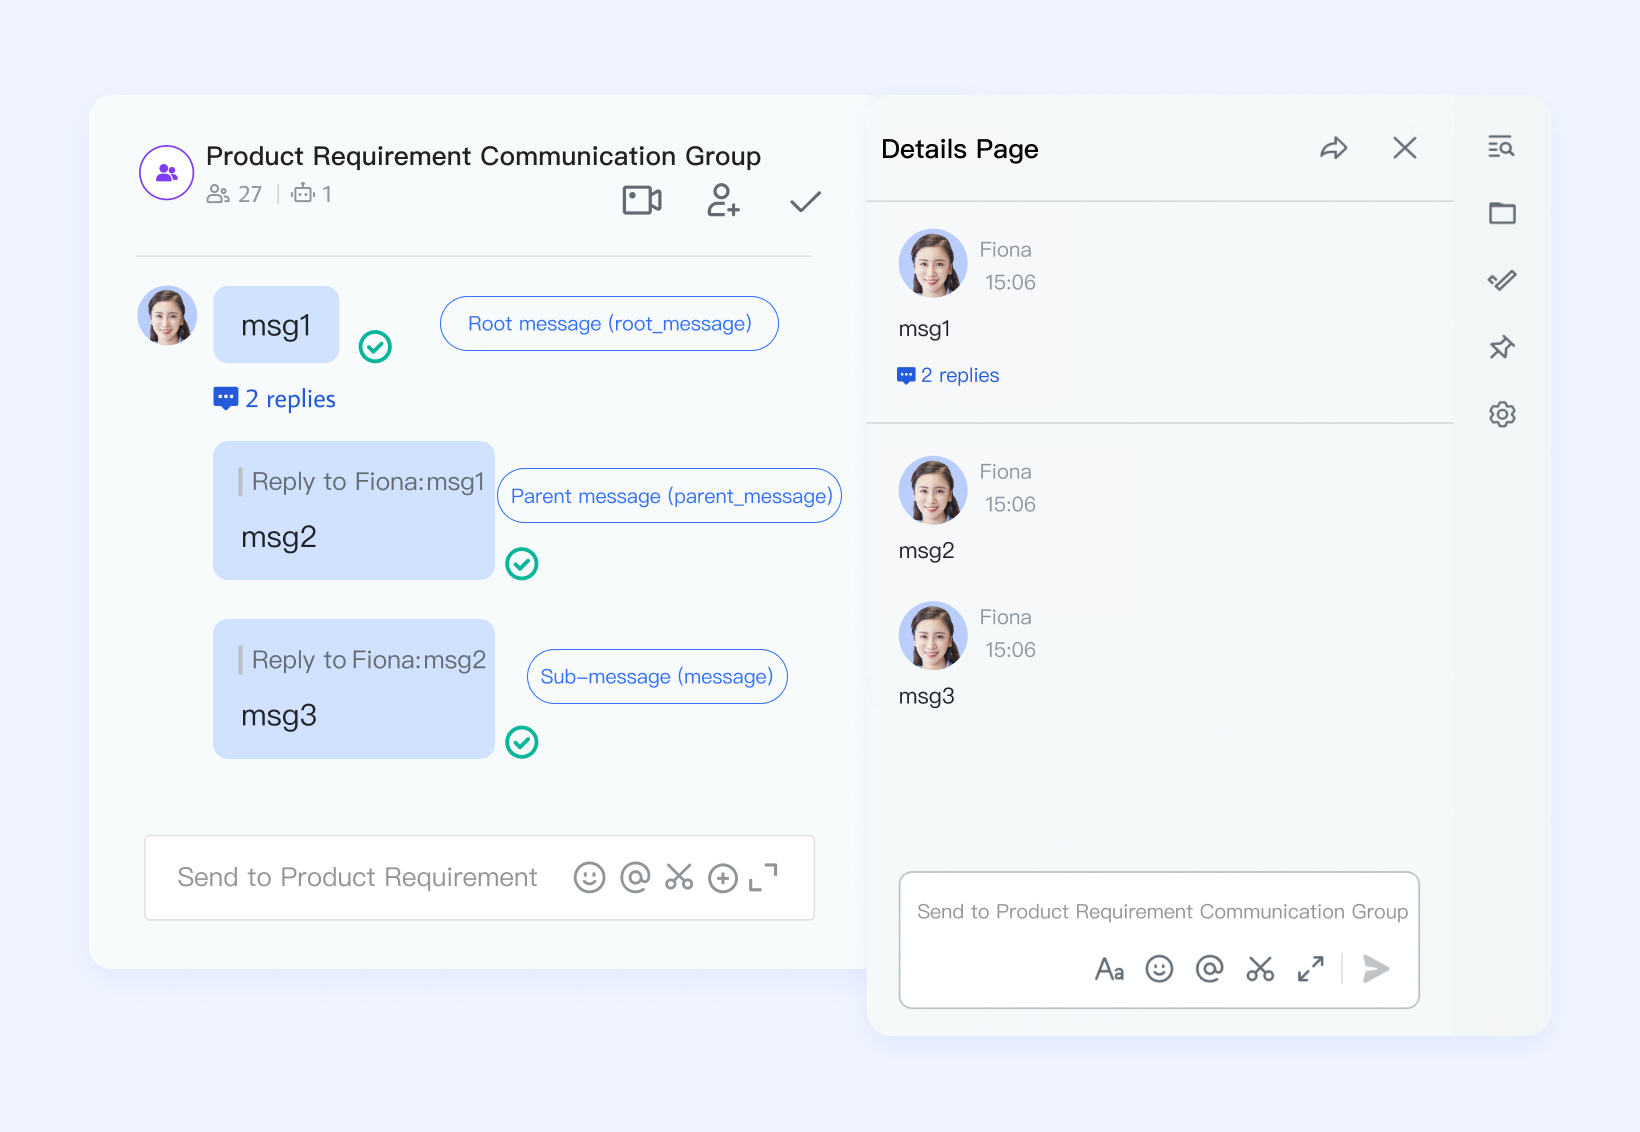Open the pin icon in sidebar

click(x=1501, y=348)
